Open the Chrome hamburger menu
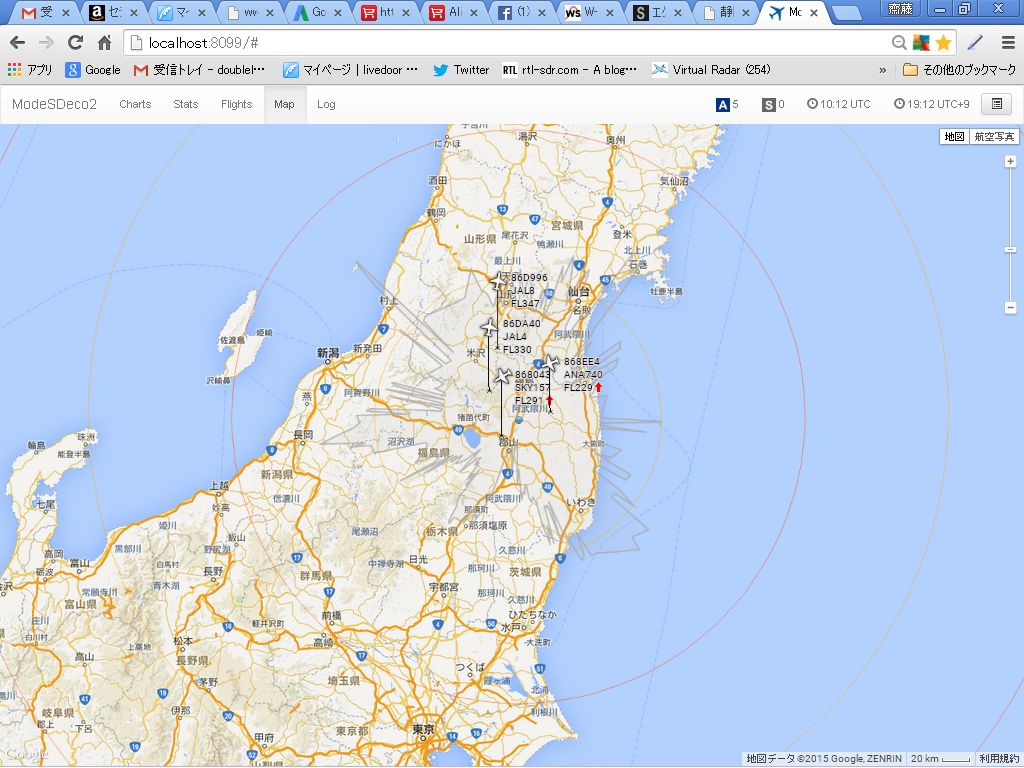This screenshot has width=1024, height=768. point(1008,43)
